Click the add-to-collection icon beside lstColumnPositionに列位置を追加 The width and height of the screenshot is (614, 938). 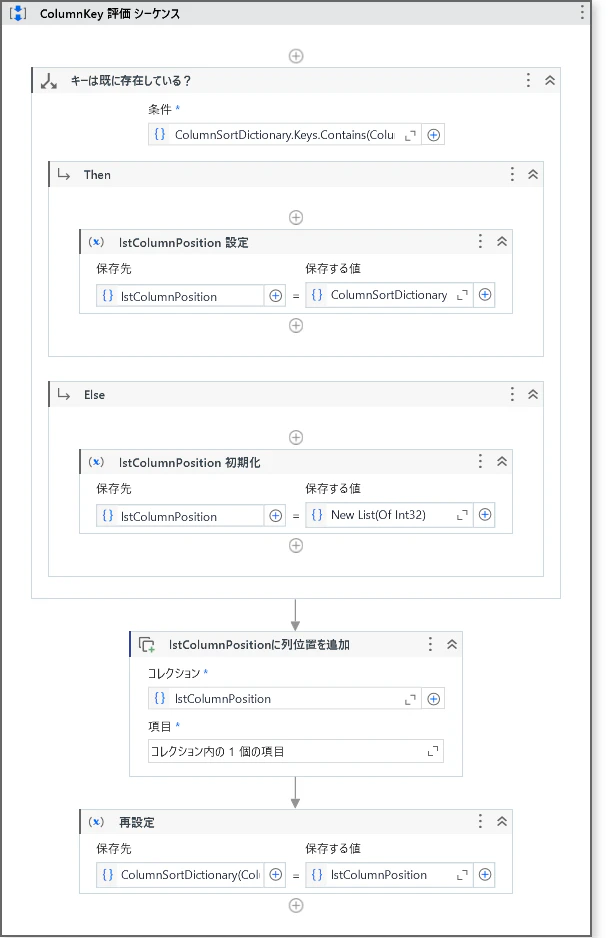tap(147, 645)
